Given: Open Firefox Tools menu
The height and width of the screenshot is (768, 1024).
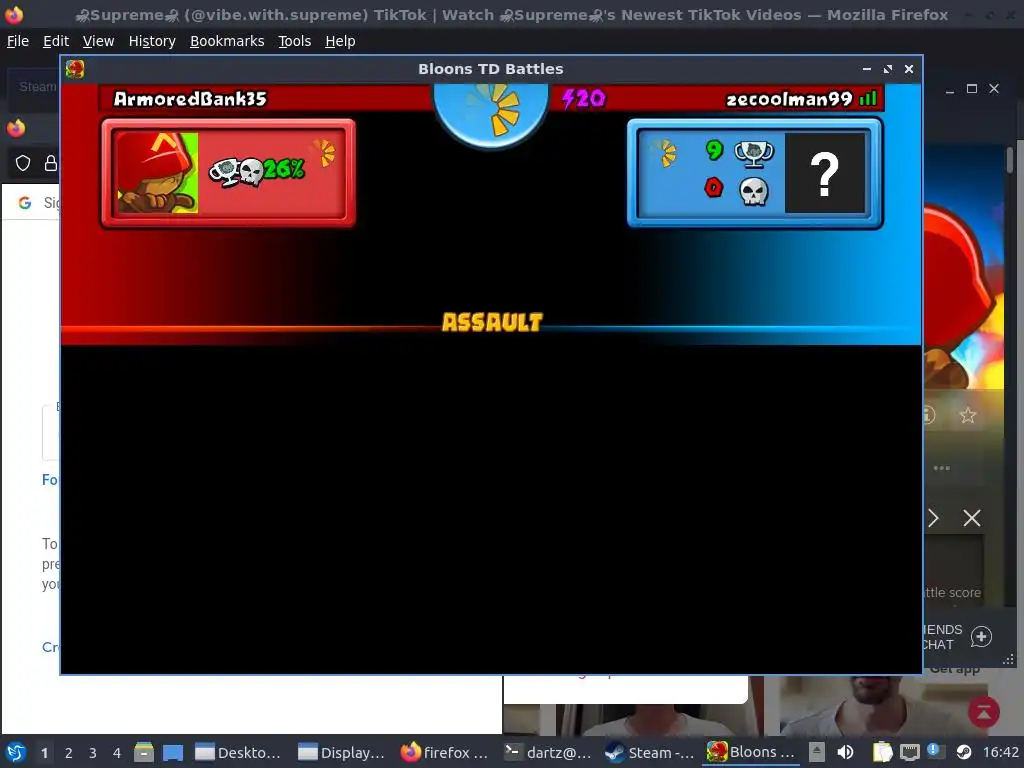Looking at the screenshot, I should click(x=295, y=41).
